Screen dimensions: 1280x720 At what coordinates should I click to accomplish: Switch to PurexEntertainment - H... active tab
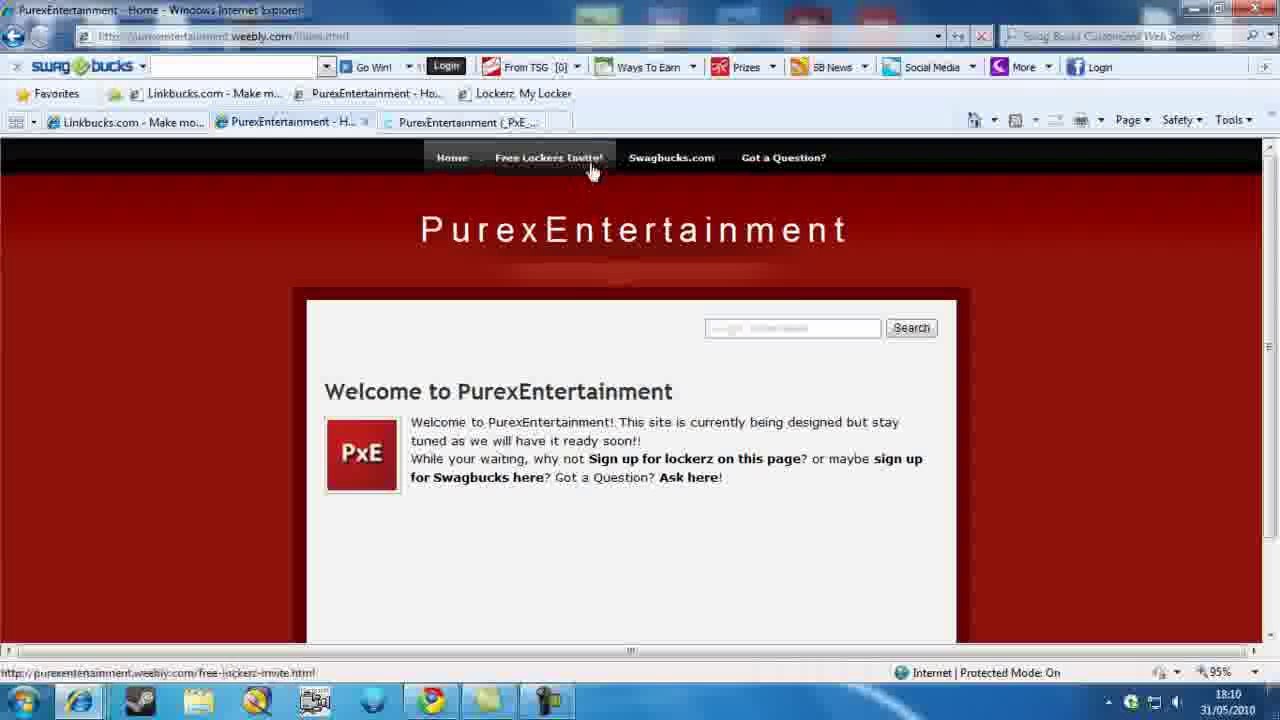point(292,122)
